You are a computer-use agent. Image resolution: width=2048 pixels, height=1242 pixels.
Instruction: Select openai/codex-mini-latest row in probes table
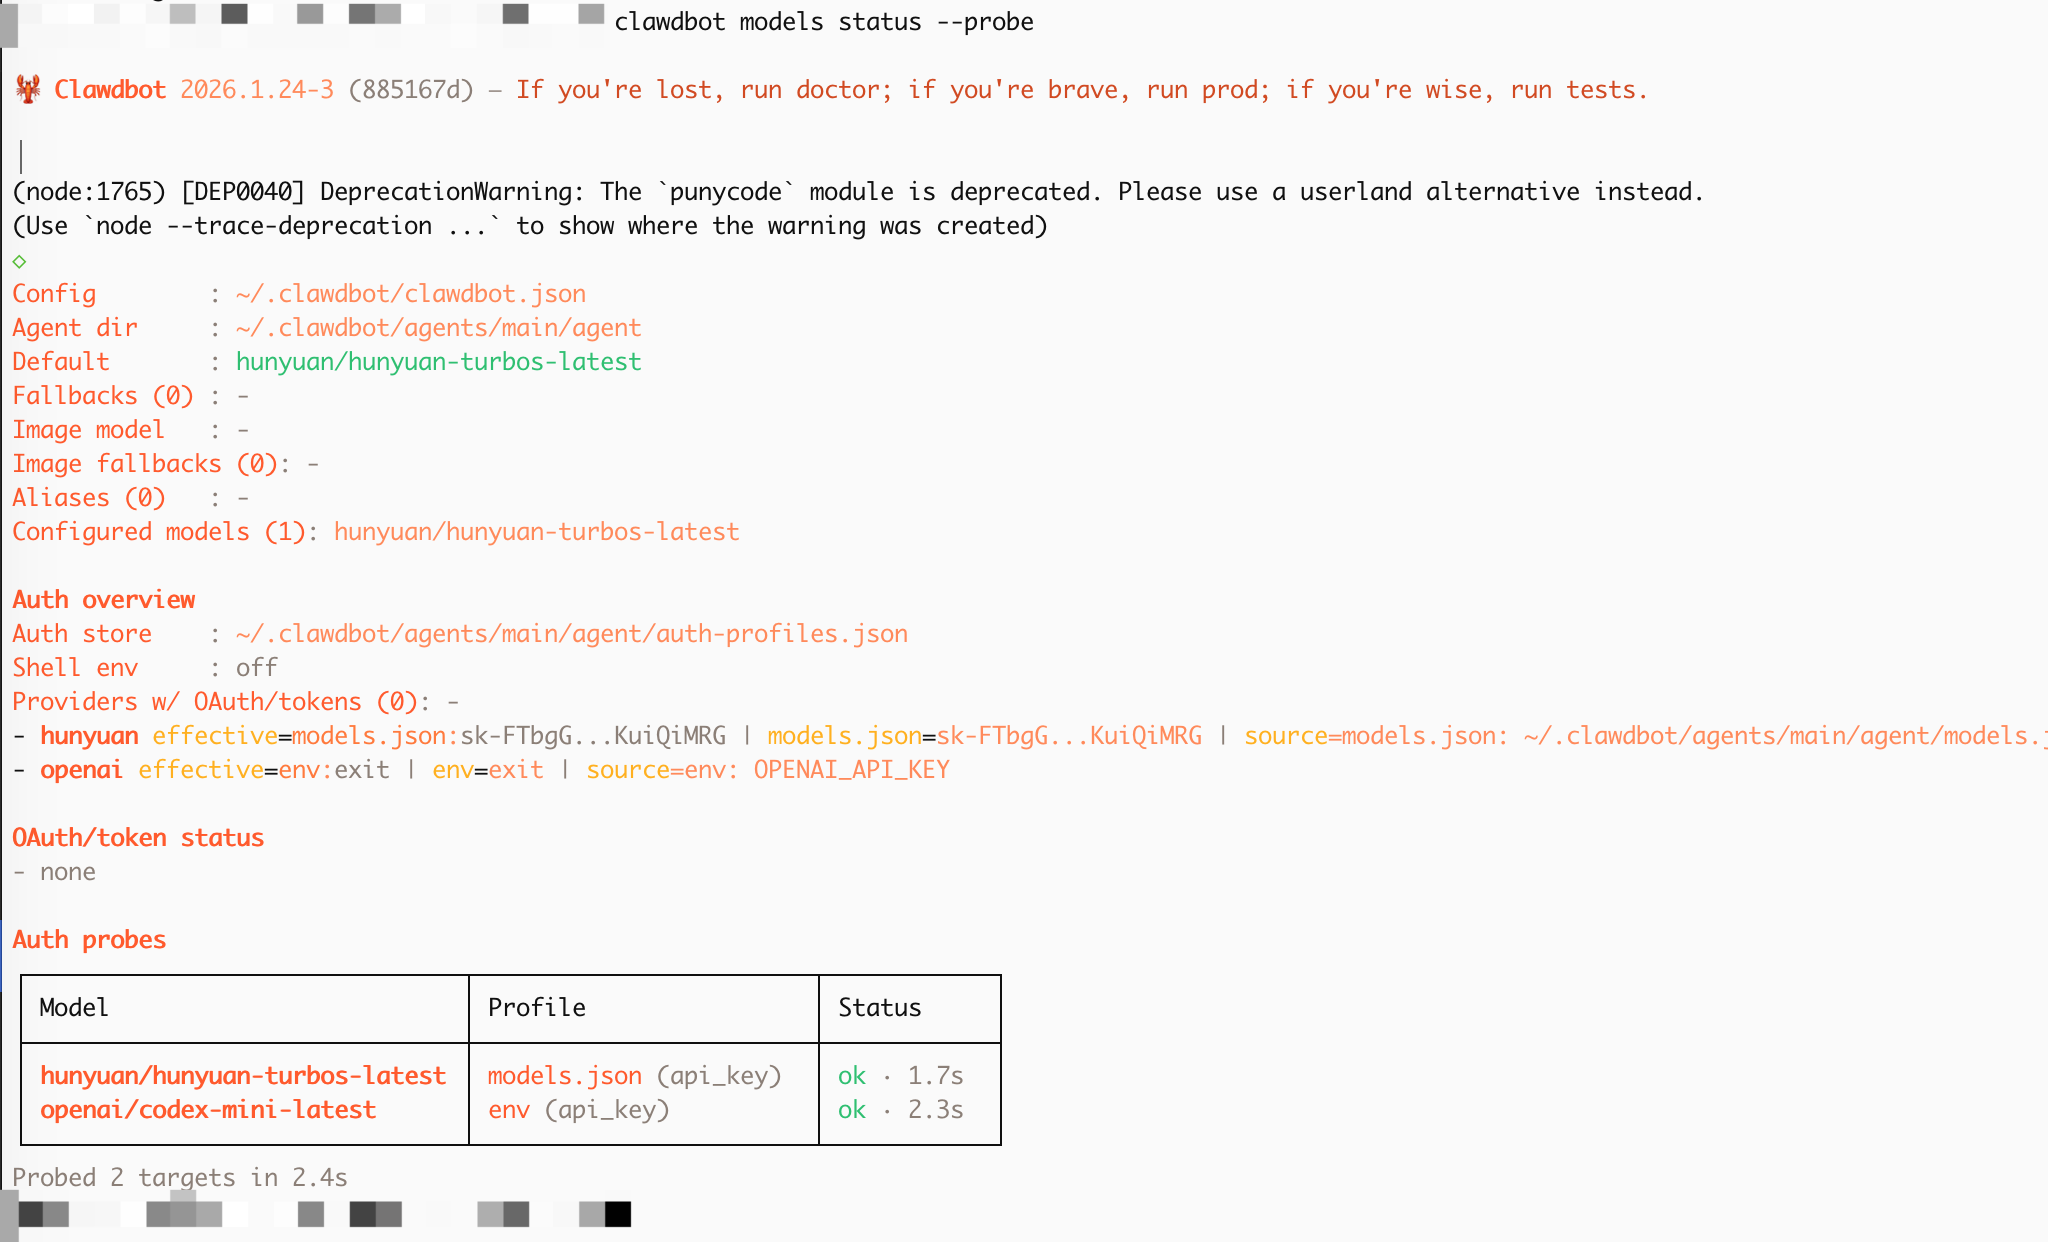tap(208, 1110)
